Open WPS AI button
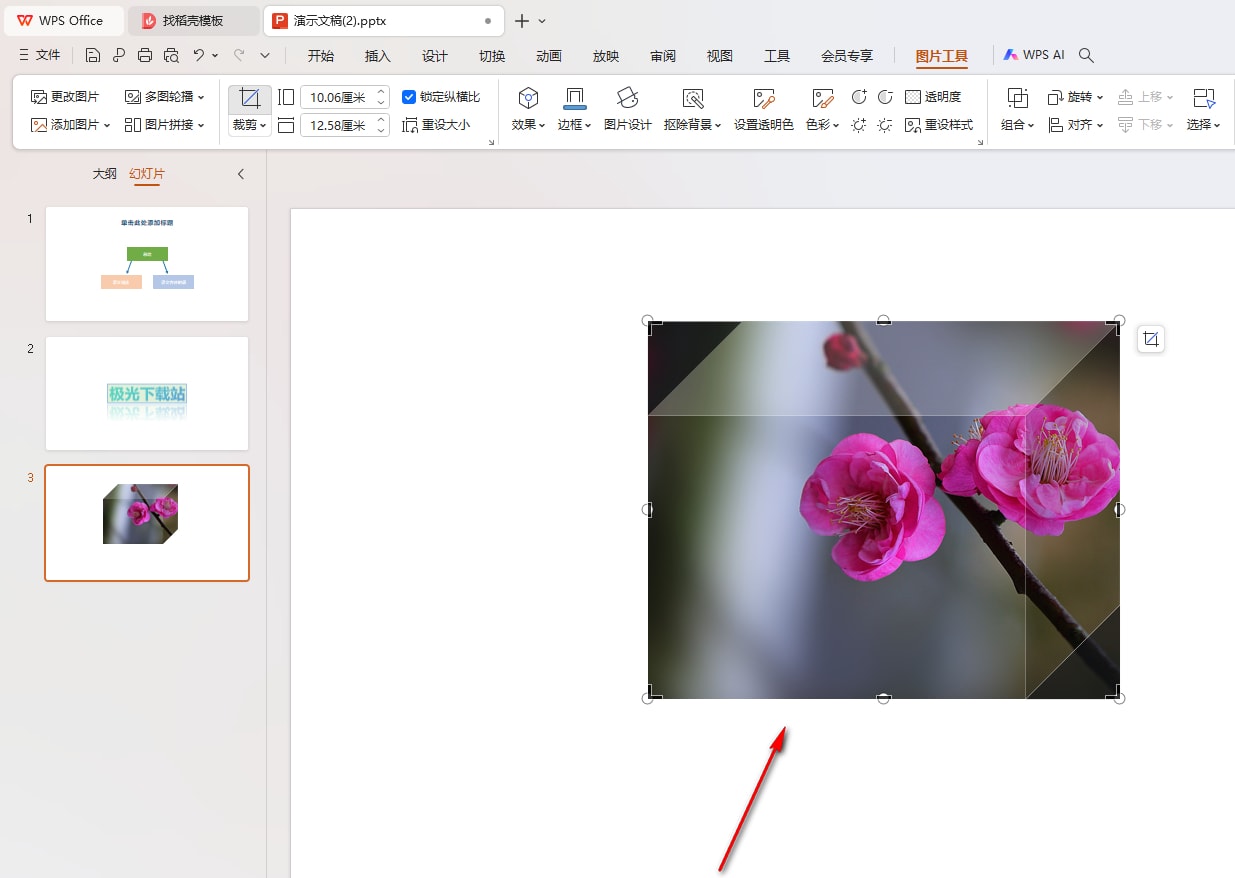Image resolution: width=1235 pixels, height=878 pixels. (1034, 55)
